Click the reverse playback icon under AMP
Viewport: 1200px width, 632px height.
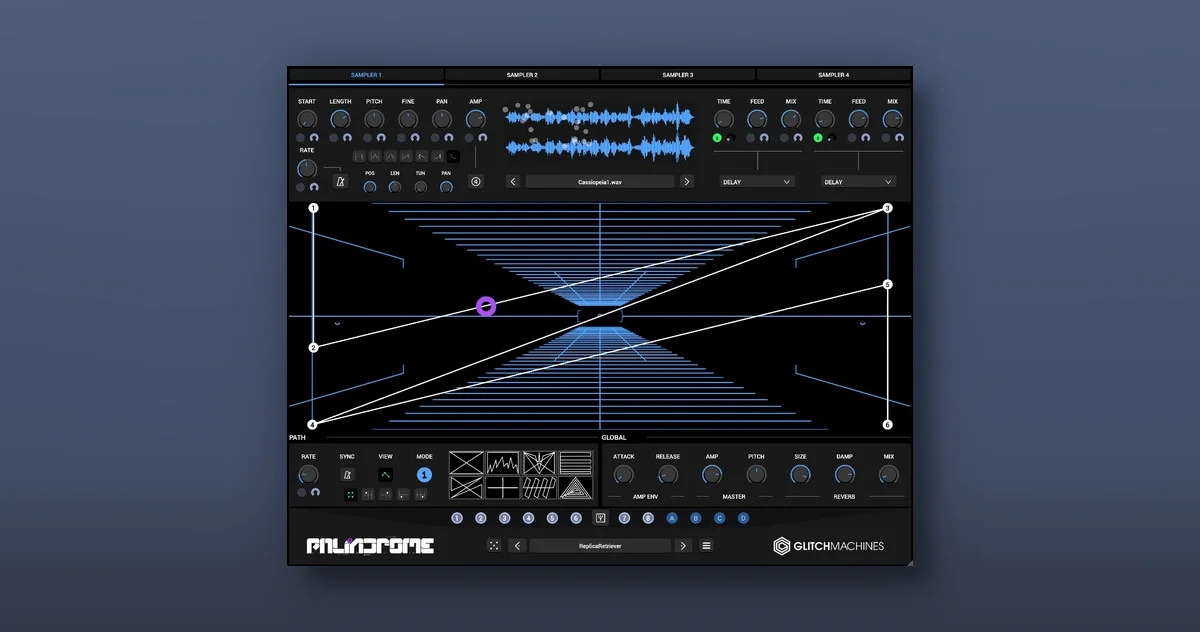click(476, 181)
